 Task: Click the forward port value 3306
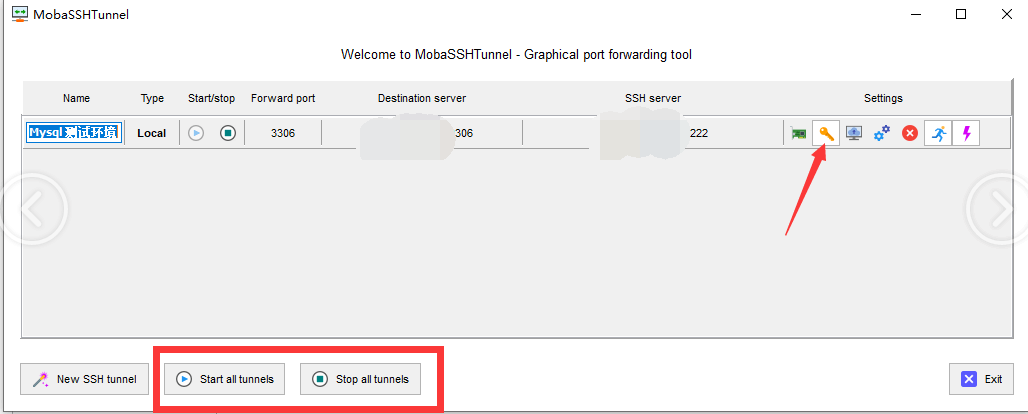click(283, 133)
